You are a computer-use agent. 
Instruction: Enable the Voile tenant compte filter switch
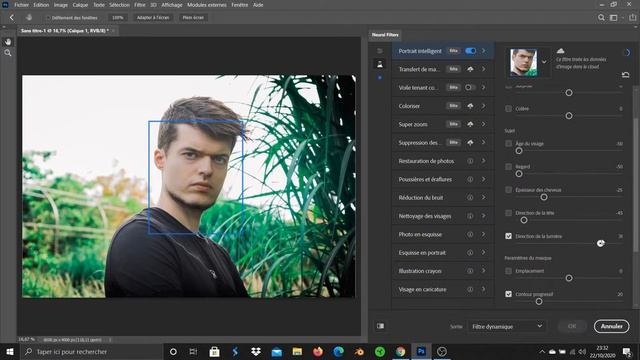coord(470,87)
